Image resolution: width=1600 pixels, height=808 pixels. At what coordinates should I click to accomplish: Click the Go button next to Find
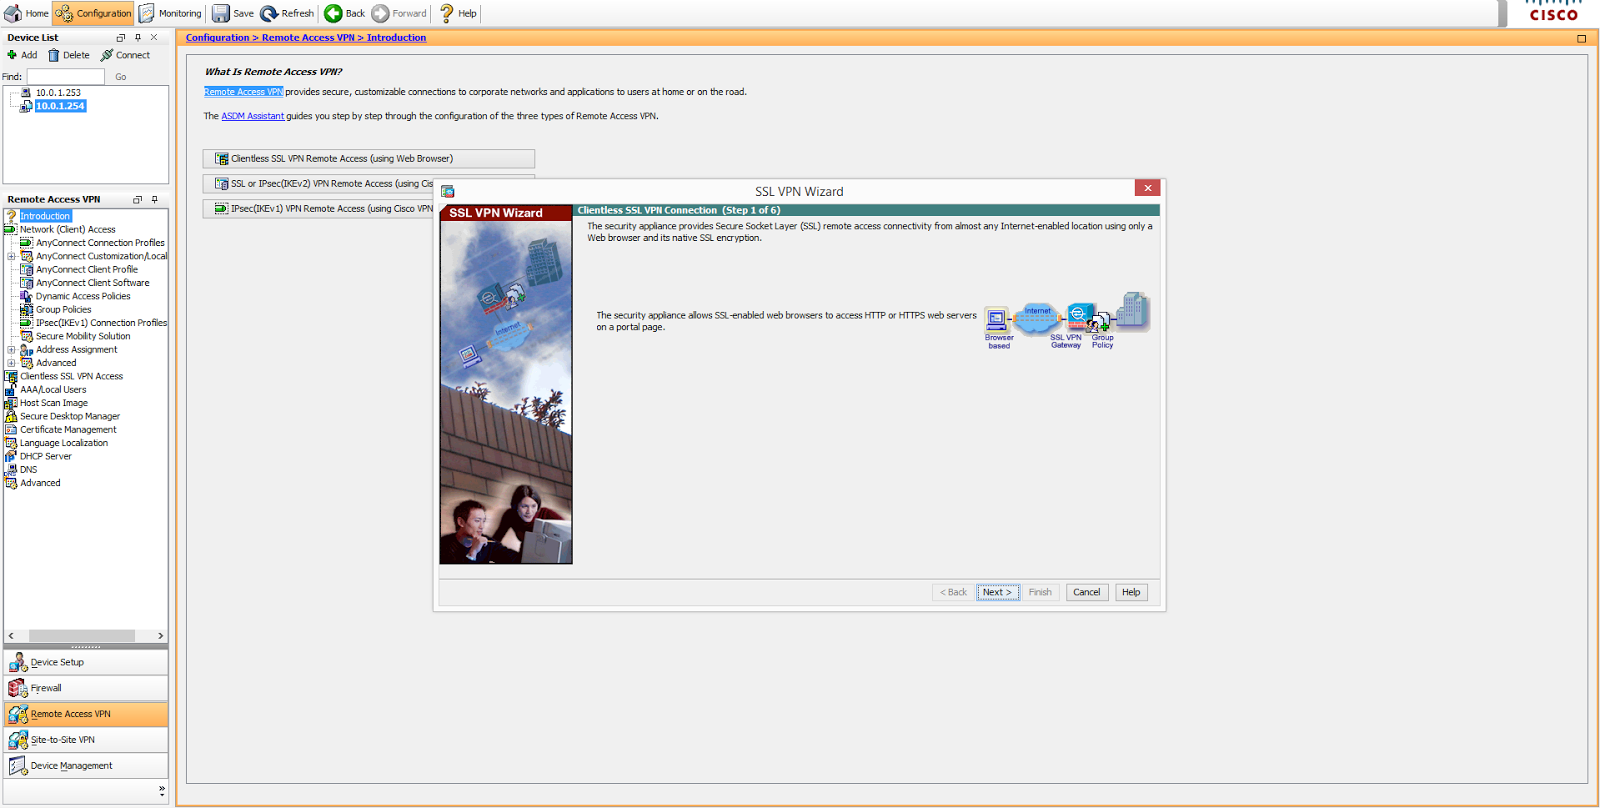tap(120, 76)
